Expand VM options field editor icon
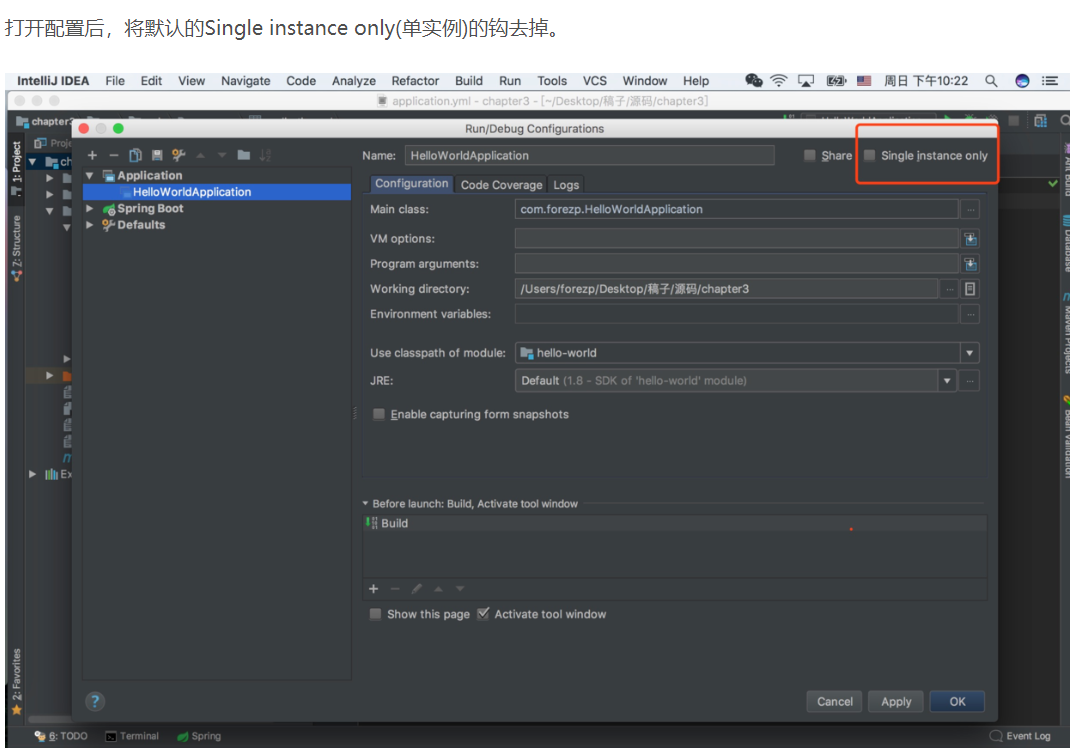 pos(970,239)
